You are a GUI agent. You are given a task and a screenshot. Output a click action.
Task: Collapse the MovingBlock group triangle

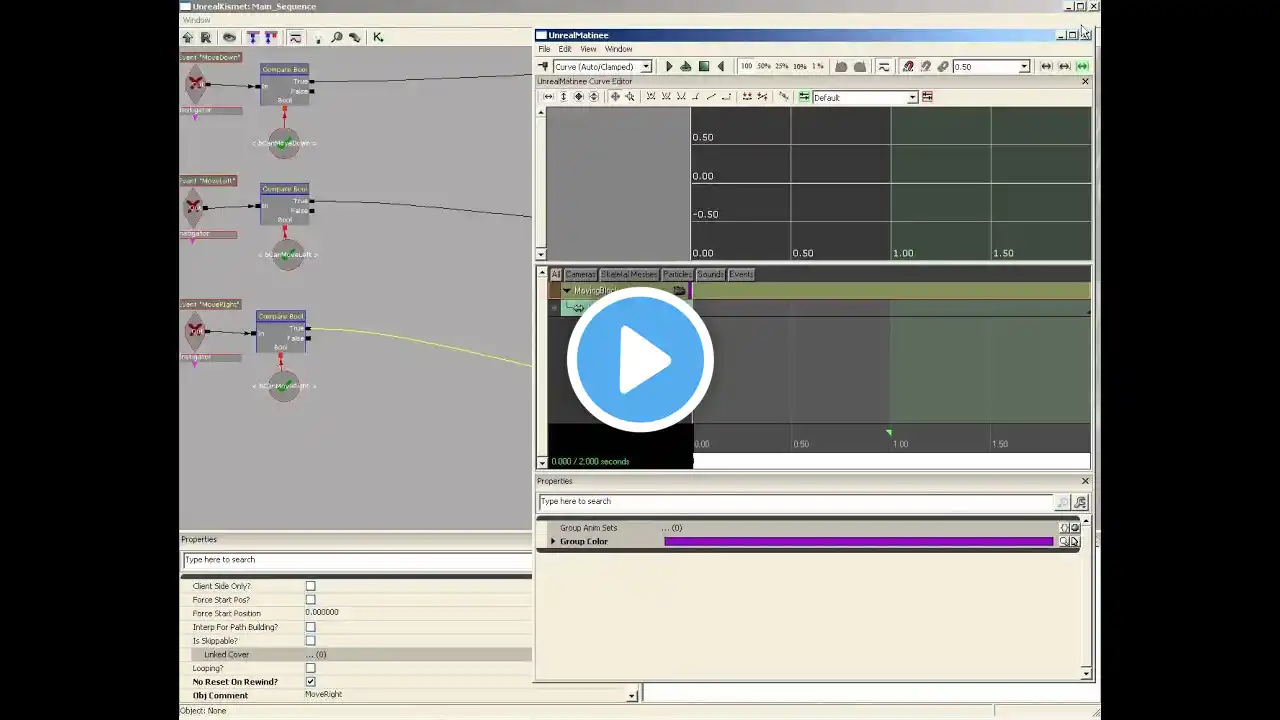(x=567, y=291)
